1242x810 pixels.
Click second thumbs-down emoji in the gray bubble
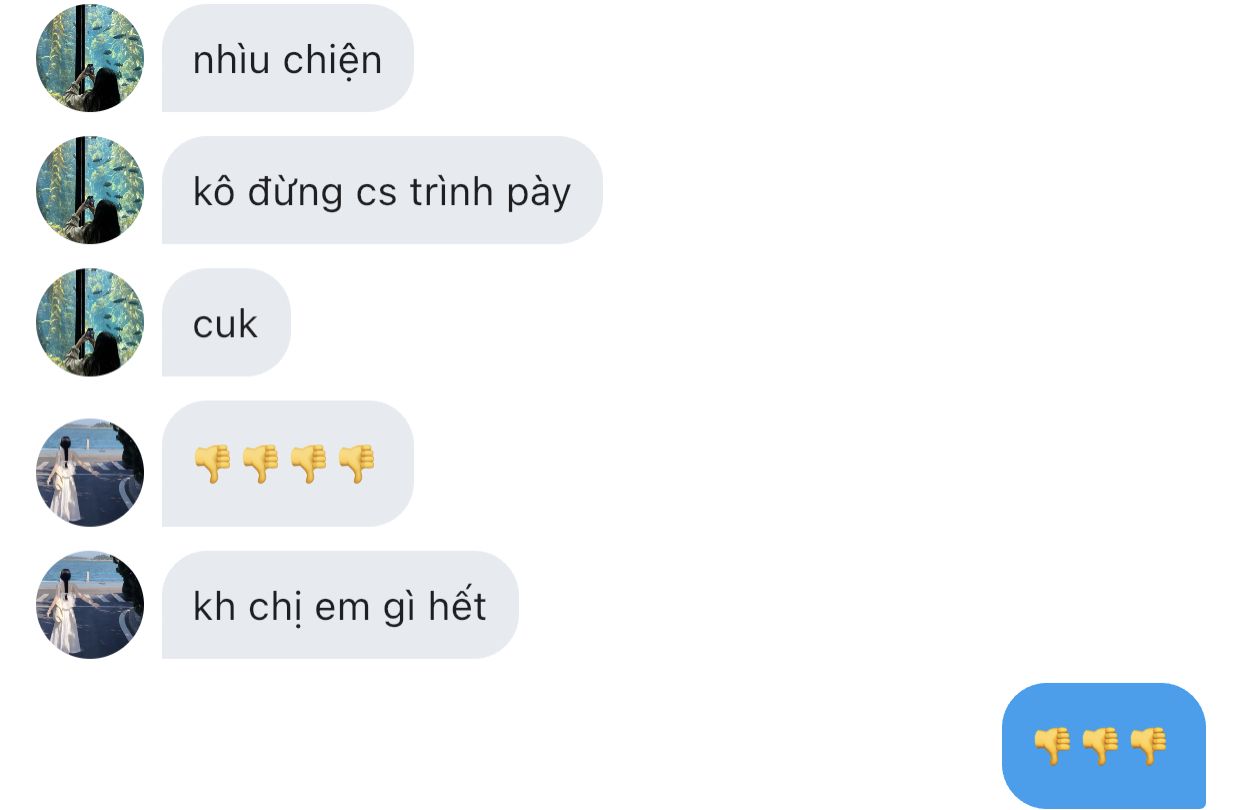pos(260,464)
